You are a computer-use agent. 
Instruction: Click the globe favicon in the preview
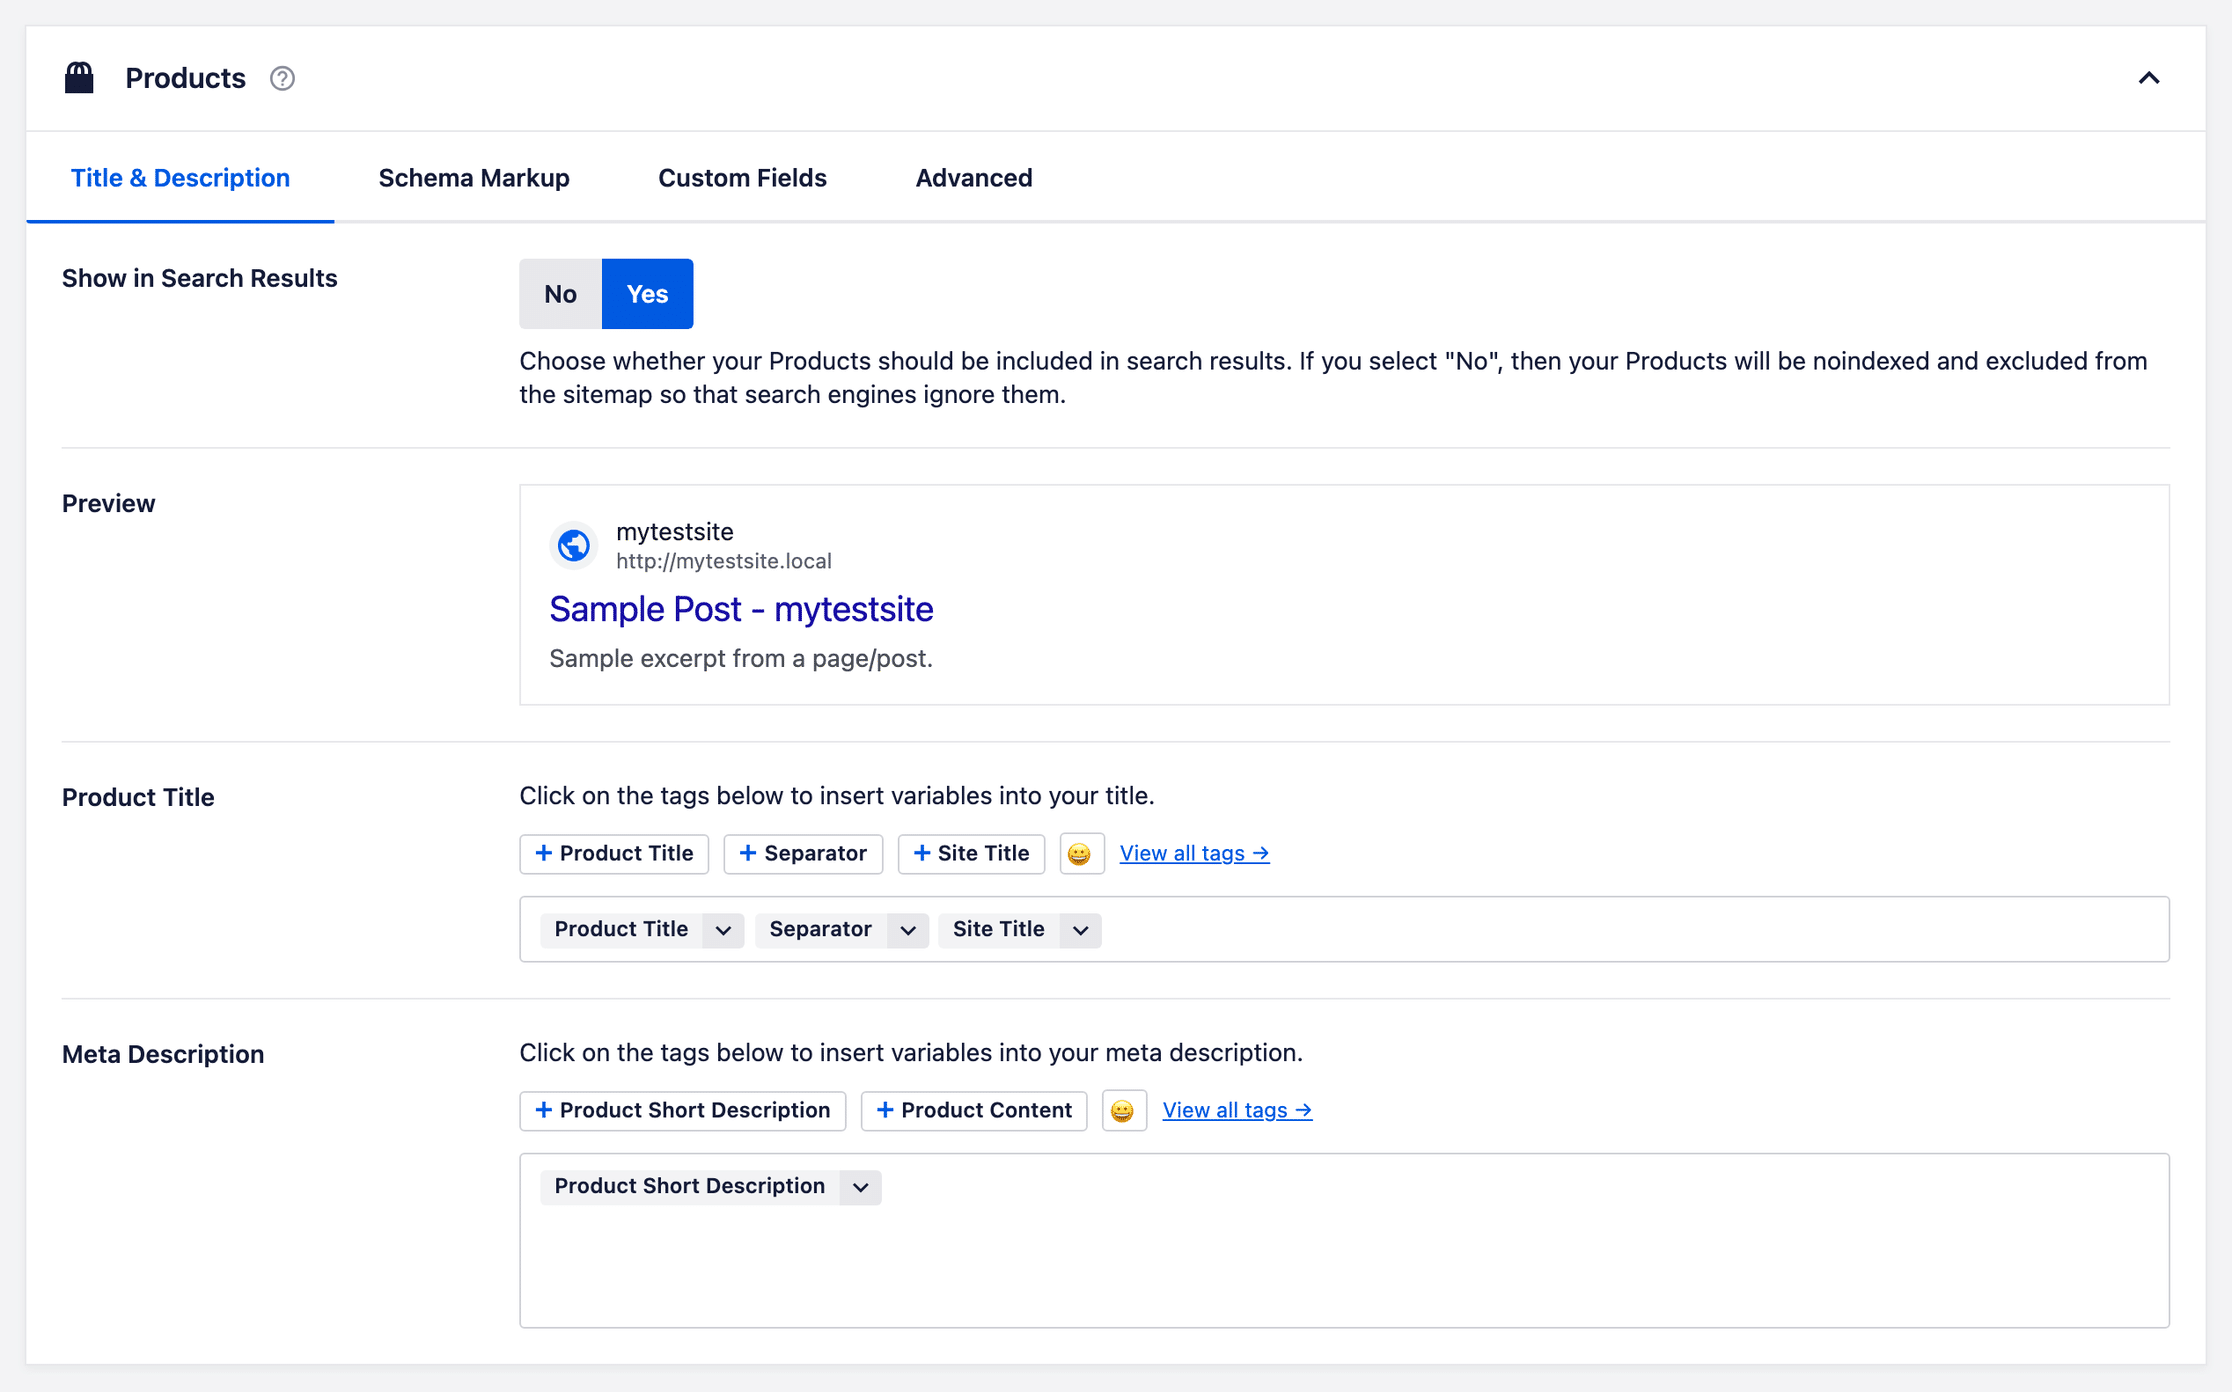click(573, 545)
